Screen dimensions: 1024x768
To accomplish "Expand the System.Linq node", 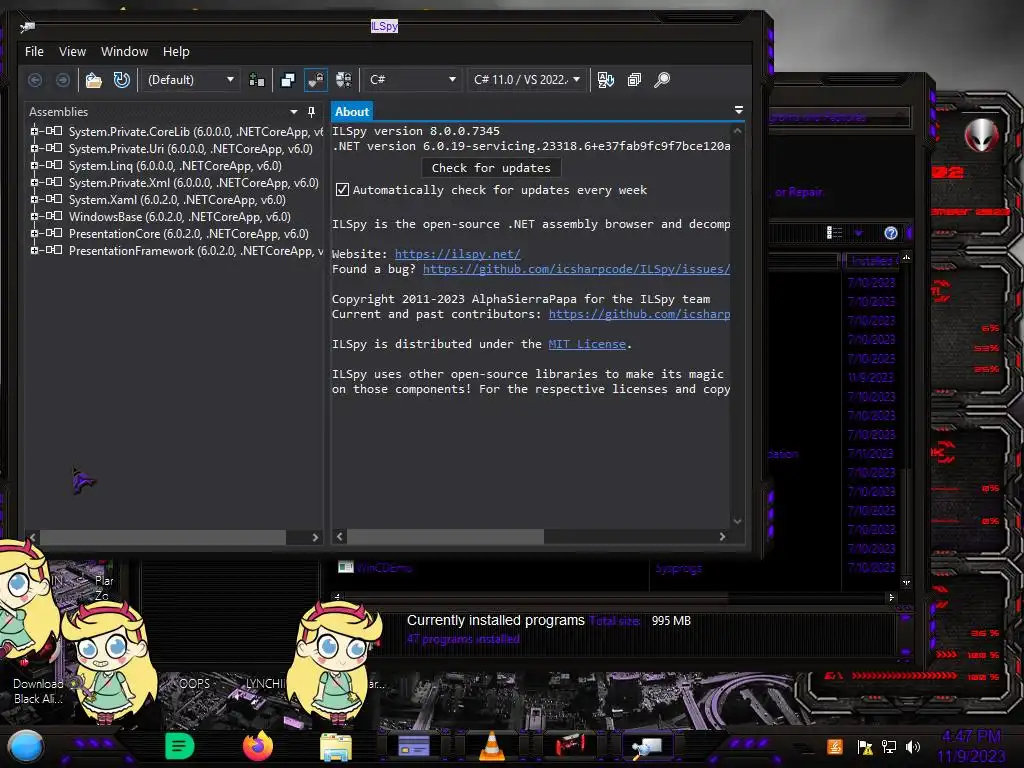I will pyautogui.click(x=34, y=165).
